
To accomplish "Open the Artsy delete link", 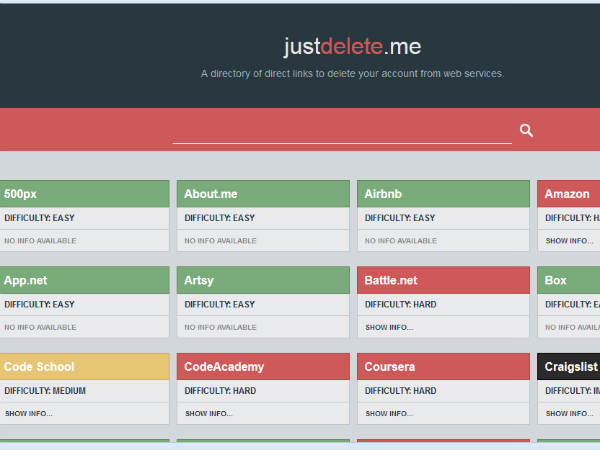I will (x=199, y=280).
